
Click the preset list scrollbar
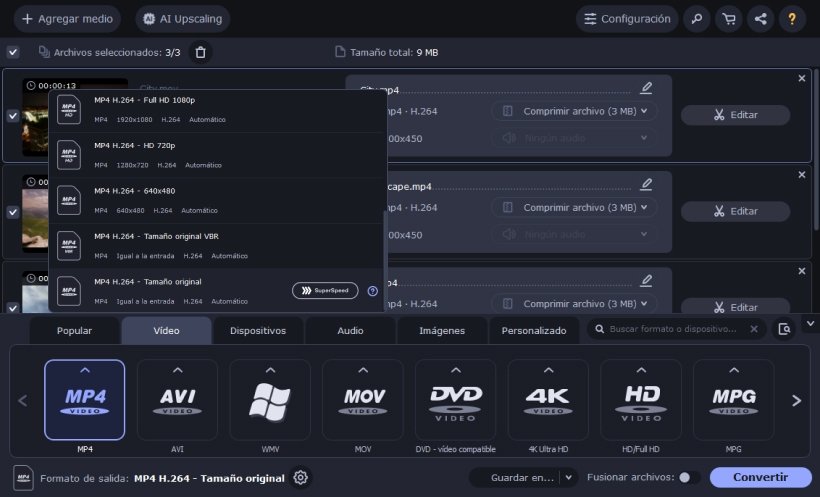coord(386,259)
